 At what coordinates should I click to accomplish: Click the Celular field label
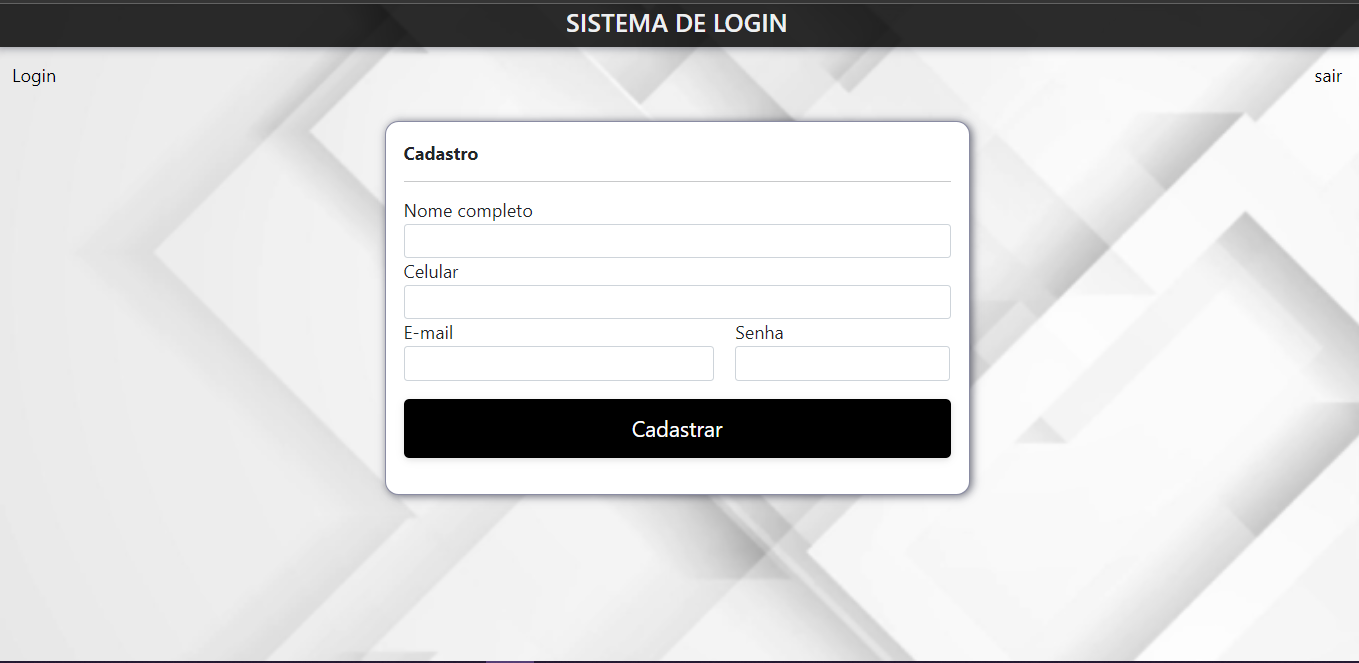point(430,271)
